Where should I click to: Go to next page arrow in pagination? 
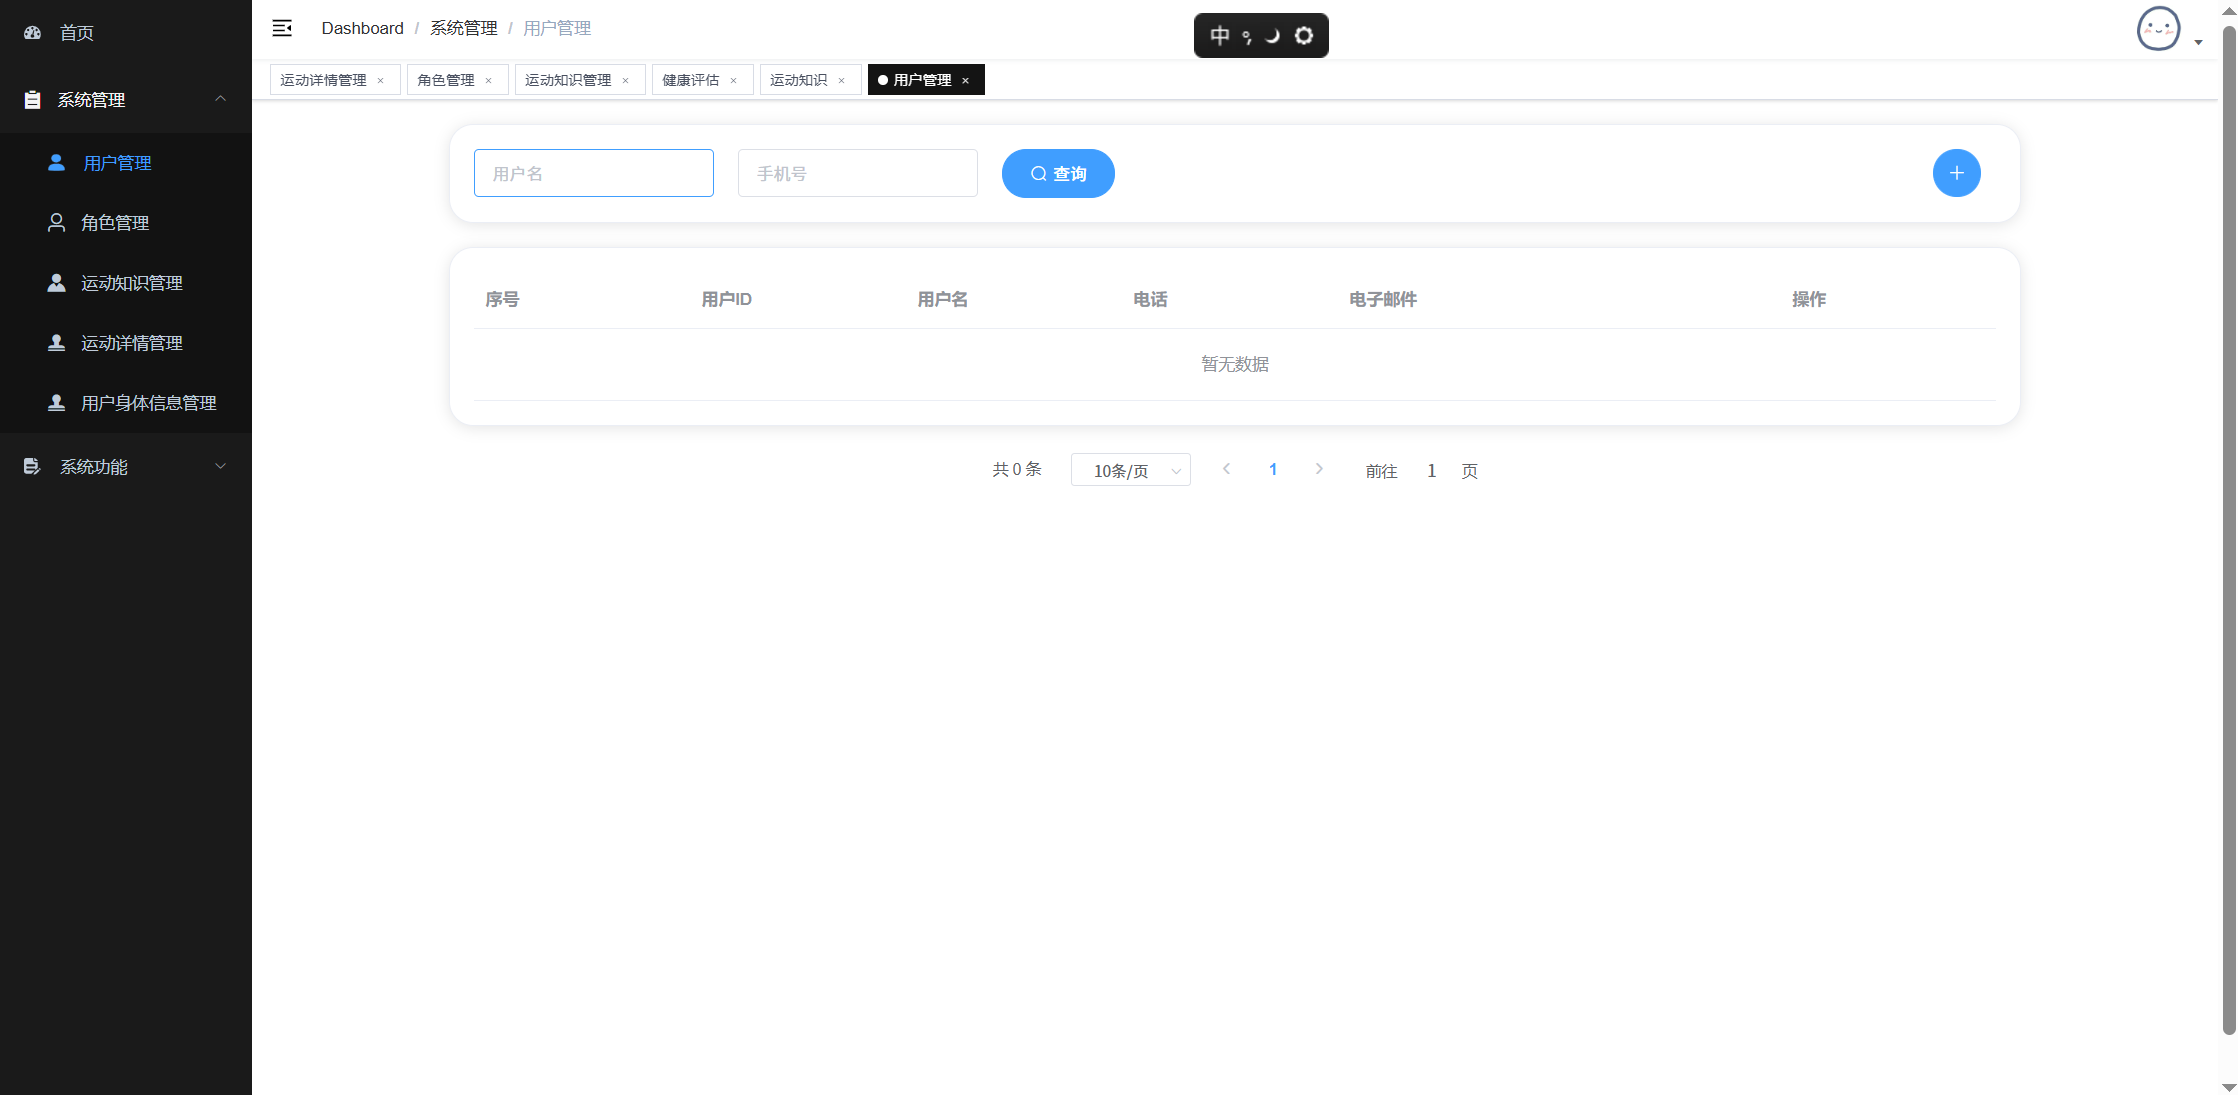point(1319,469)
